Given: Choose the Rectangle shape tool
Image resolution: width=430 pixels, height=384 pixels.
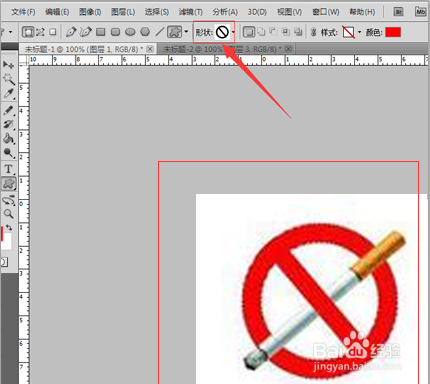Looking at the screenshot, I should (101, 32).
